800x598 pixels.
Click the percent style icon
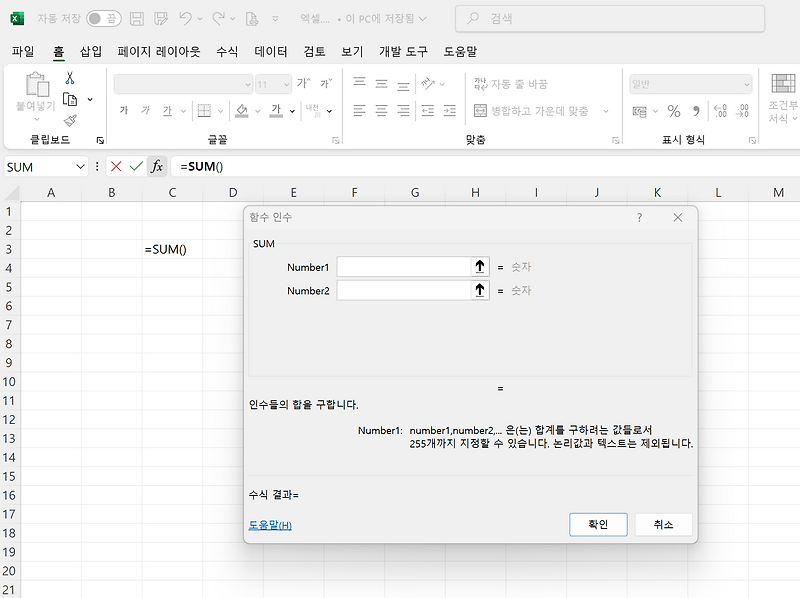(x=674, y=111)
